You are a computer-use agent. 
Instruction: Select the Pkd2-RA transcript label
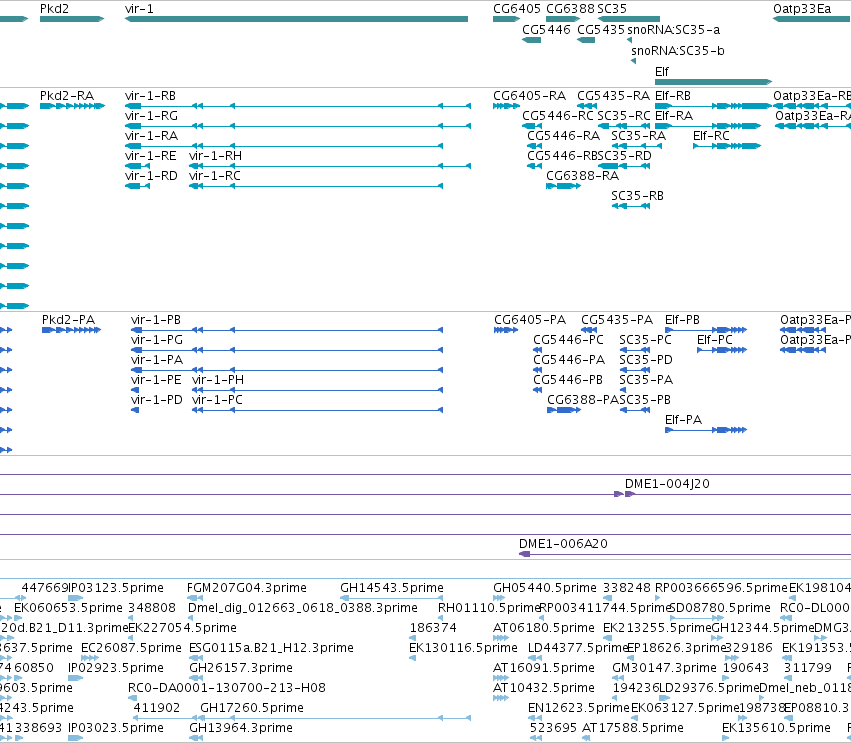coord(67,96)
